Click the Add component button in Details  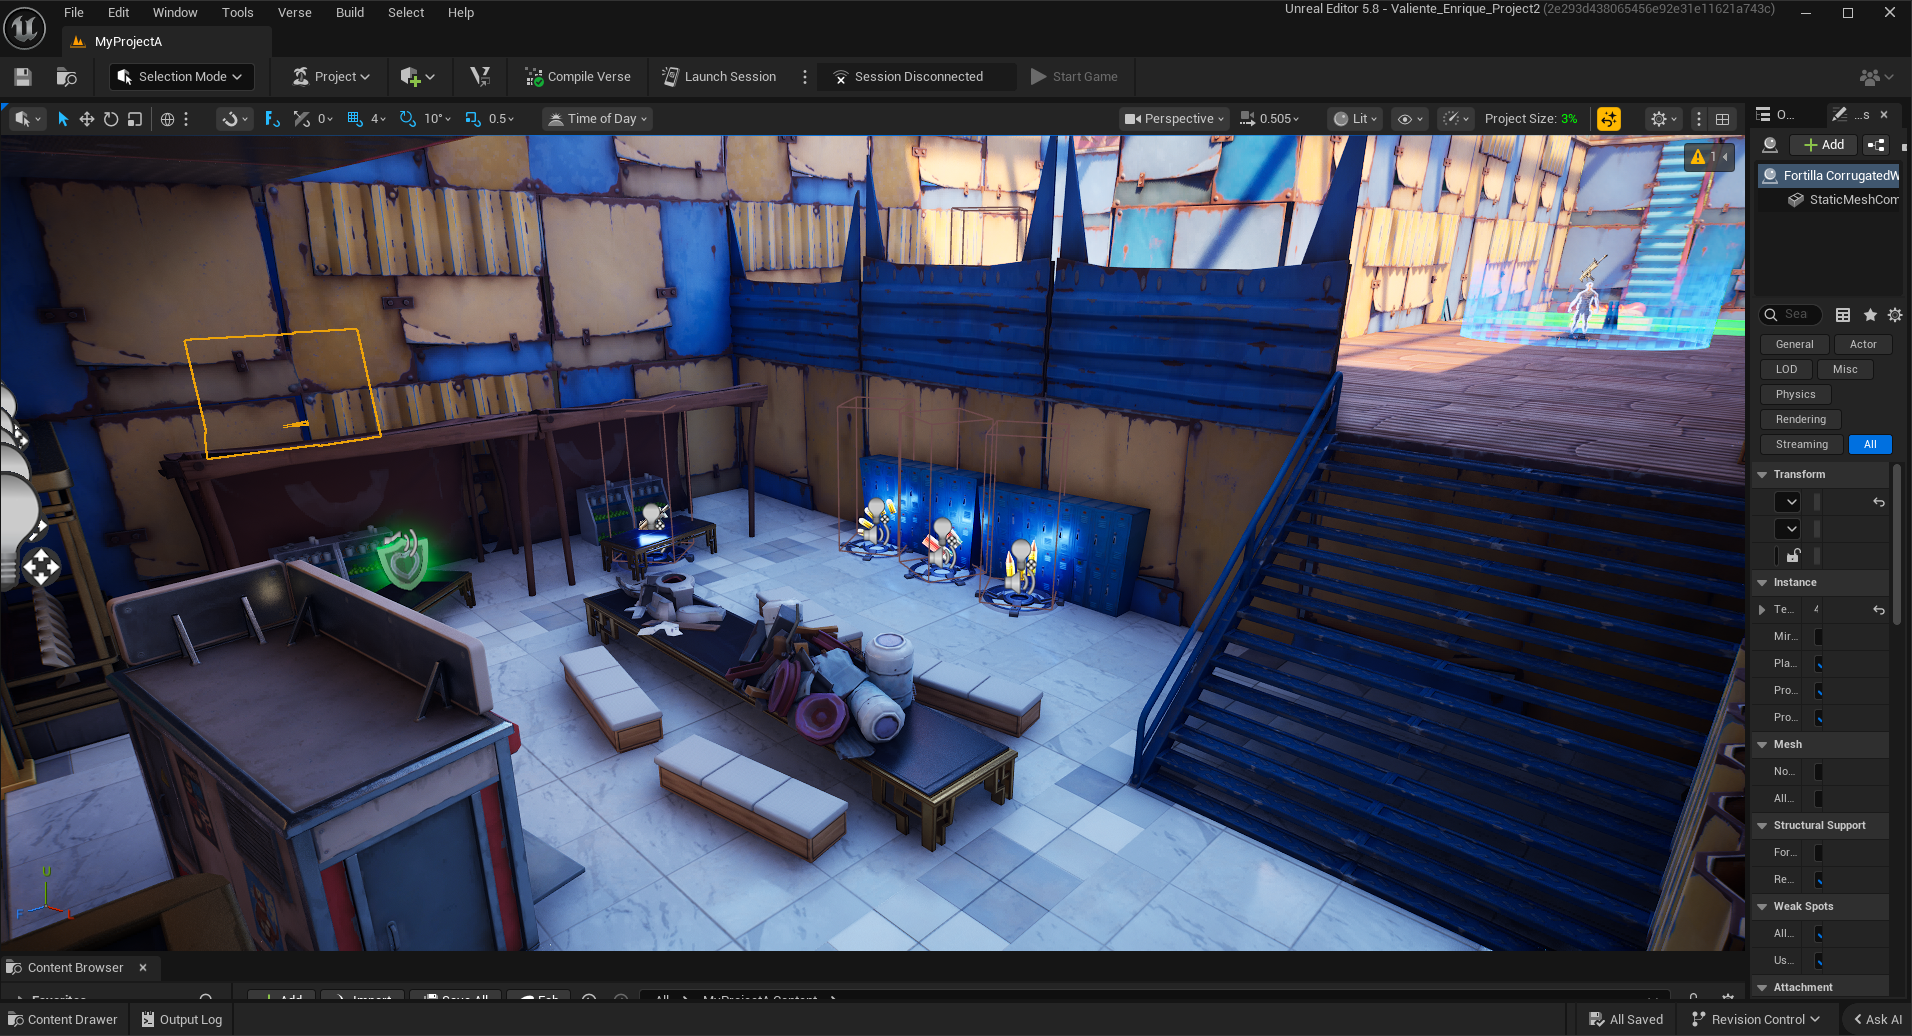pos(1824,145)
